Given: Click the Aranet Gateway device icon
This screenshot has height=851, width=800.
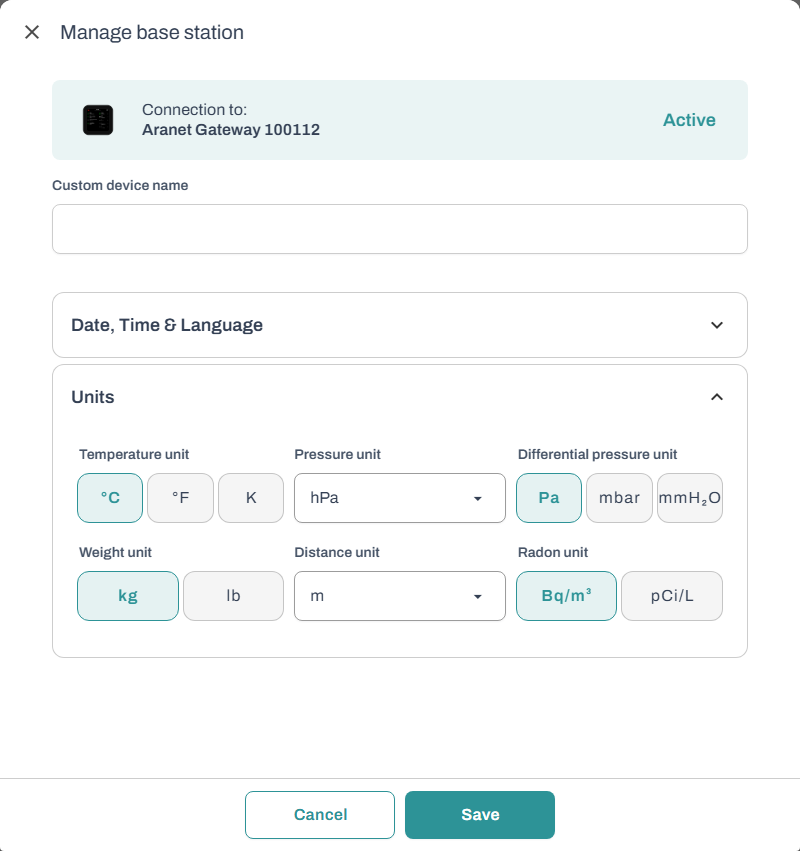Looking at the screenshot, I should pos(97,120).
